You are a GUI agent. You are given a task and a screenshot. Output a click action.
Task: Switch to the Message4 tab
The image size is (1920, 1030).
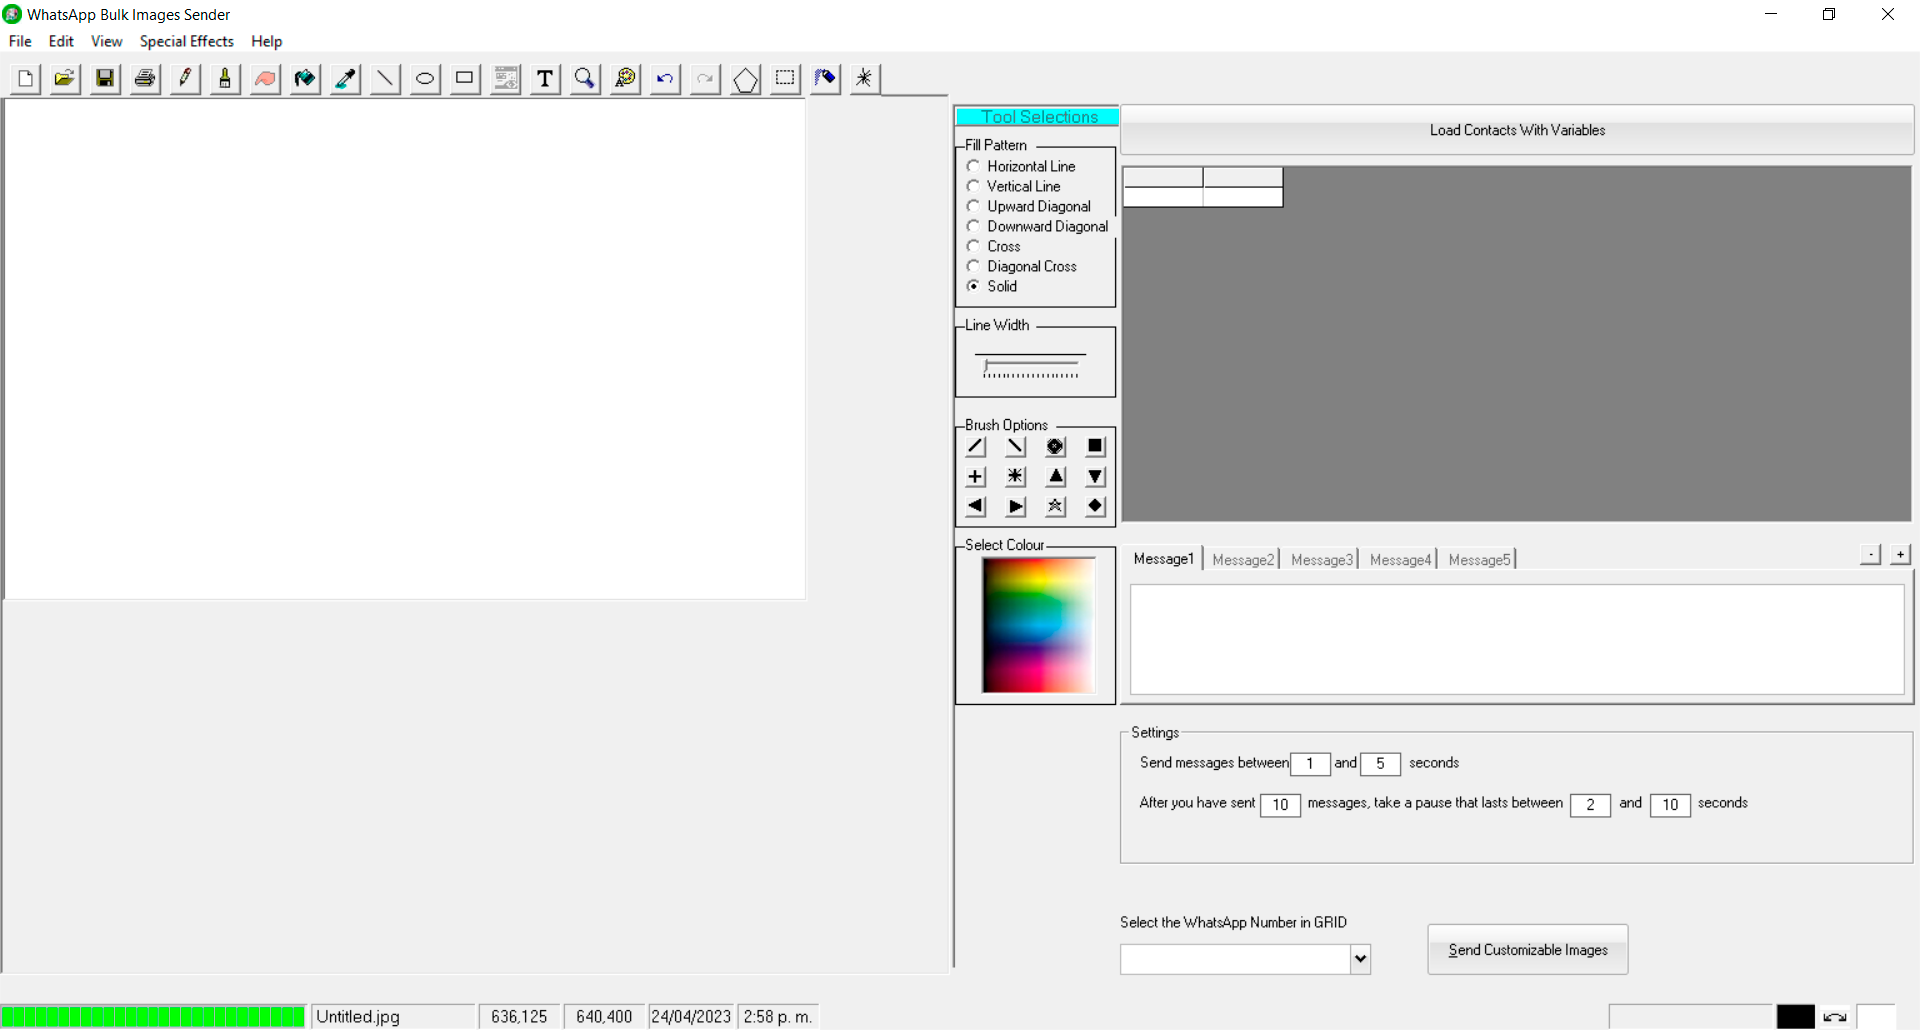[x=1400, y=560]
